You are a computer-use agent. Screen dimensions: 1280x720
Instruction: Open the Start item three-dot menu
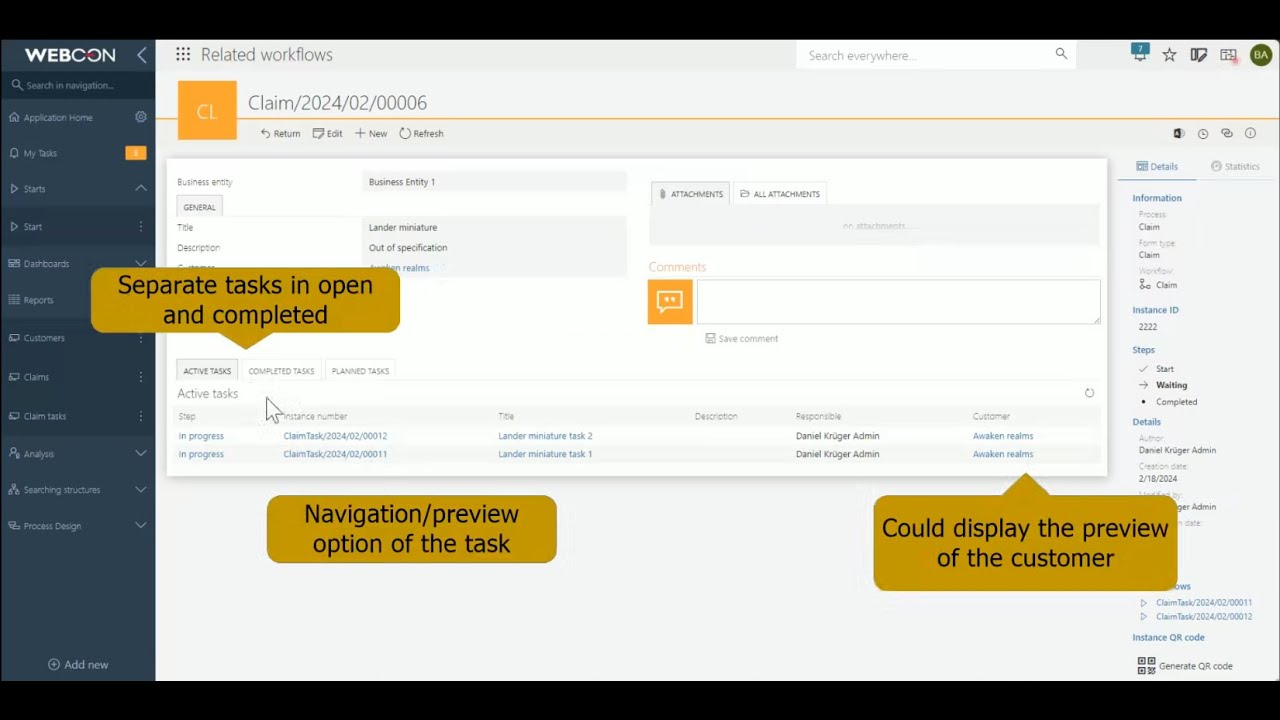[x=141, y=227]
